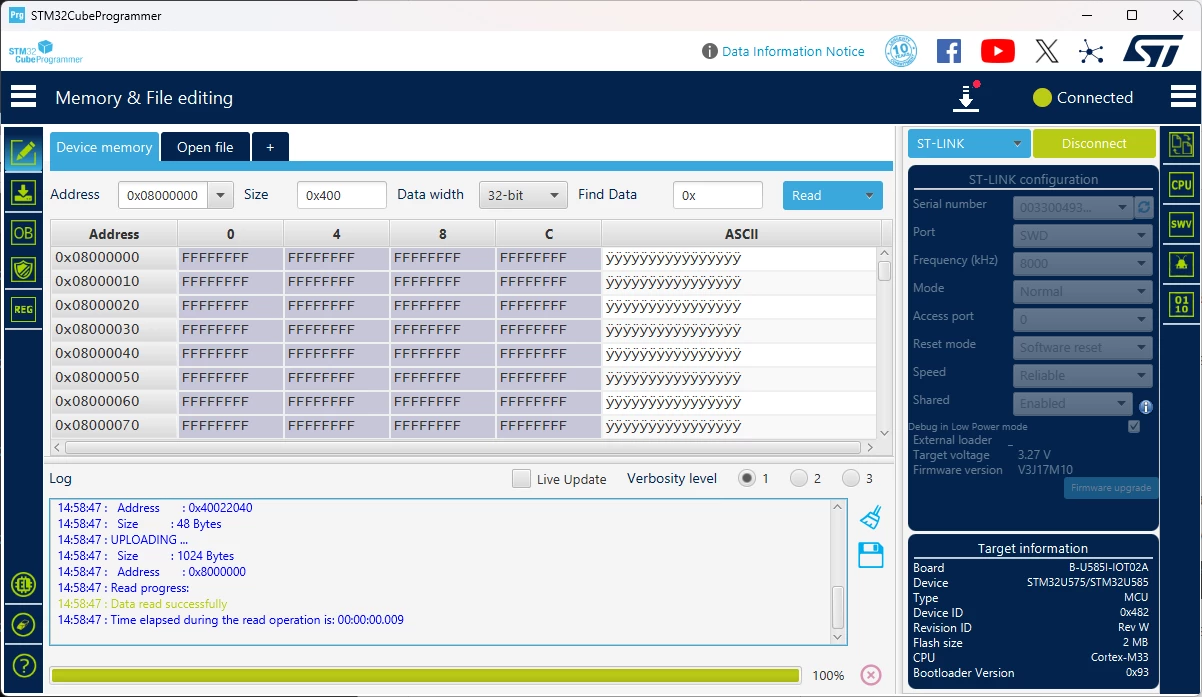Image resolution: width=1202 pixels, height=697 pixels.
Task: Click the Address input field
Action: tap(163, 195)
